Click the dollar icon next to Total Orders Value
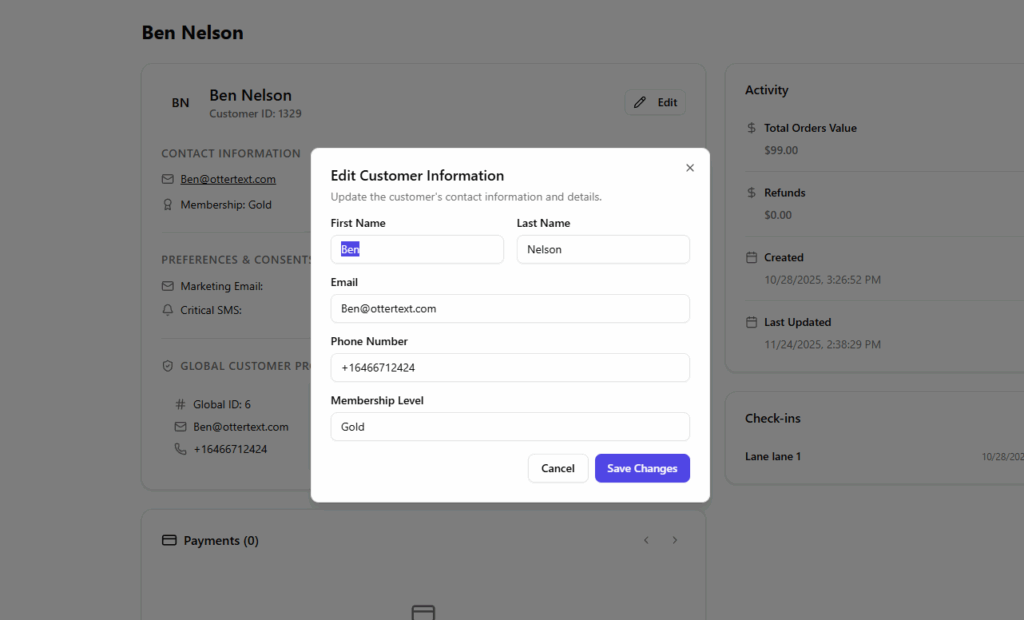 click(752, 128)
